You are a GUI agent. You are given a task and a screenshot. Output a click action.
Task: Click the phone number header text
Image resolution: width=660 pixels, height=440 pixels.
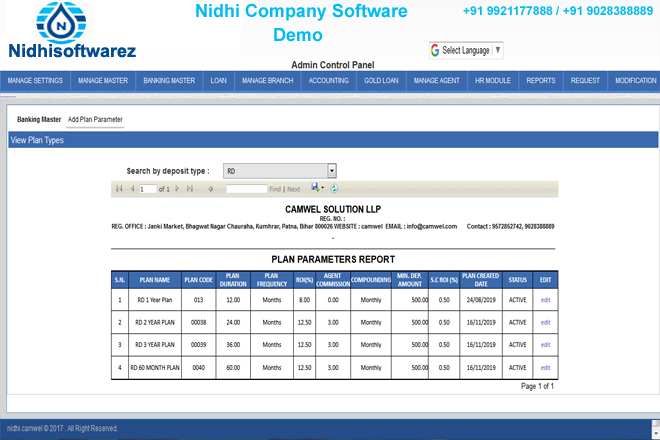point(558,11)
